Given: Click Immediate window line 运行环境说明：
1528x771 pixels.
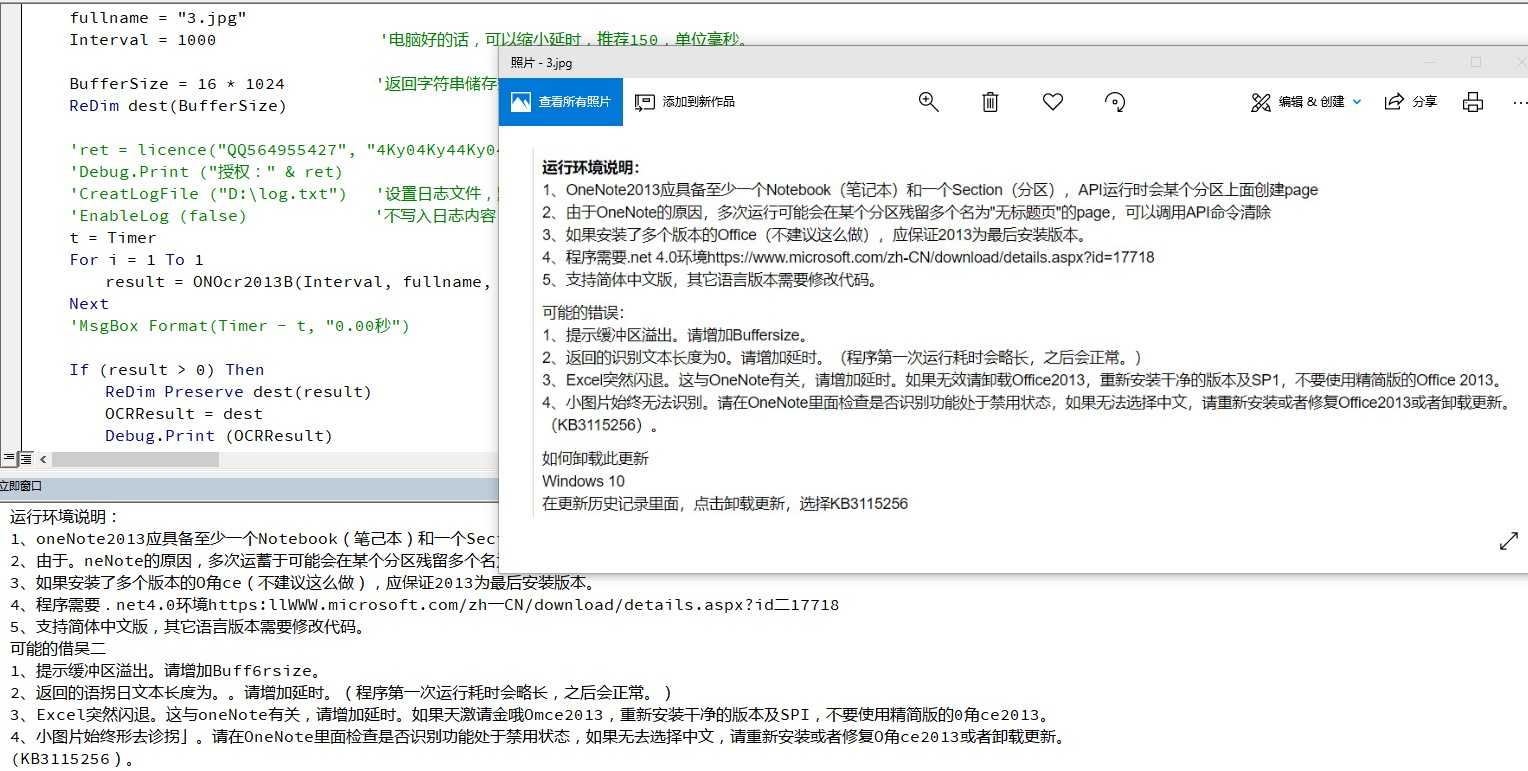Looking at the screenshot, I should click(x=65, y=517).
